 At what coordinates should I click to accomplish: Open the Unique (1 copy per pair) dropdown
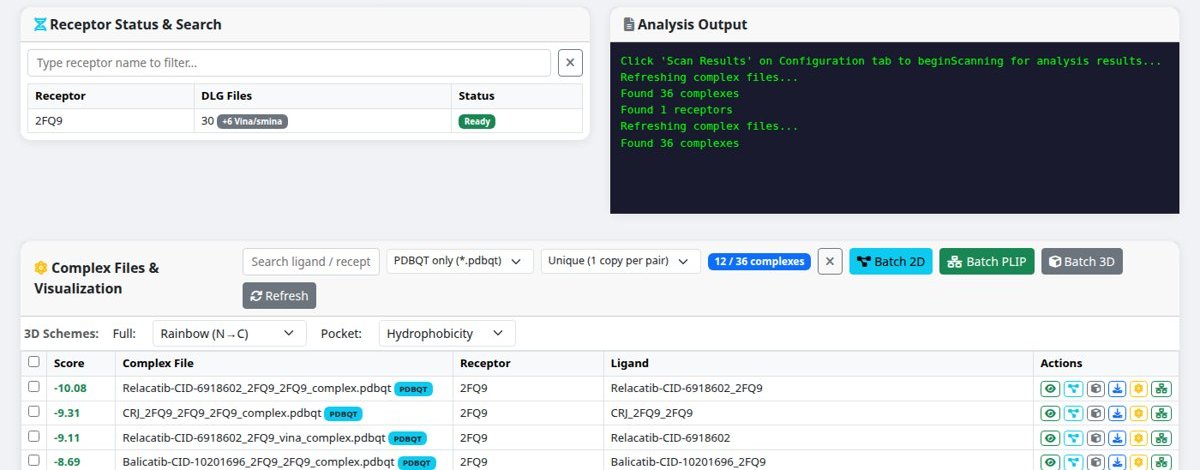point(620,261)
